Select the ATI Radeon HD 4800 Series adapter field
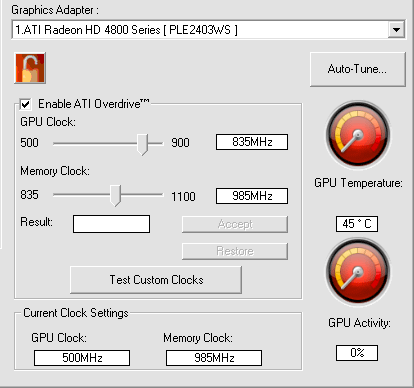The width and height of the screenshot is (414, 388). pos(208,30)
